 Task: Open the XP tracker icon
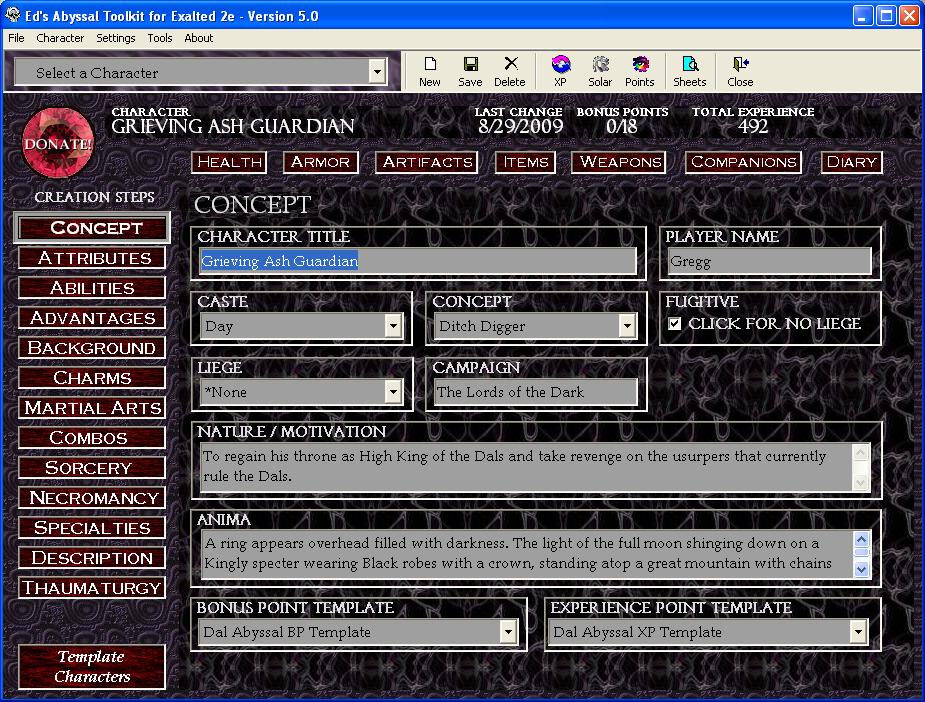560,70
